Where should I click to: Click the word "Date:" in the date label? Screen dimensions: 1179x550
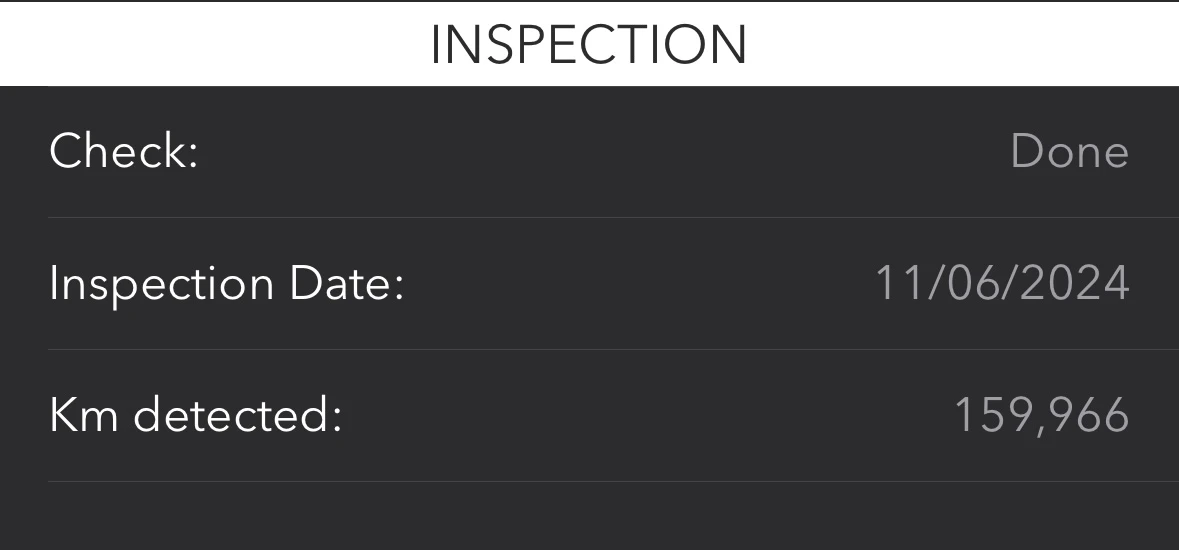click(x=346, y=284)
